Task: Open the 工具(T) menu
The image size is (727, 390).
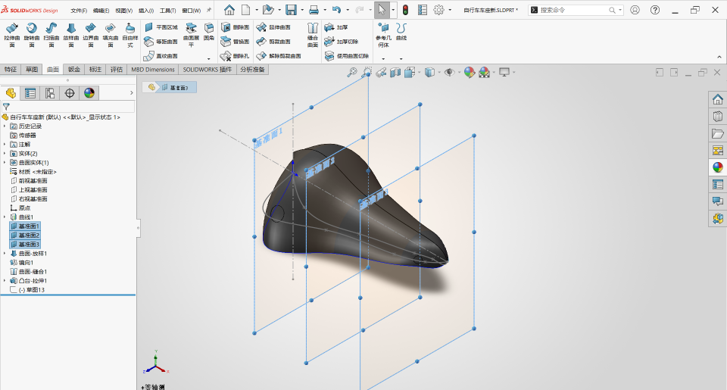Action: click(x=168, y=10)
